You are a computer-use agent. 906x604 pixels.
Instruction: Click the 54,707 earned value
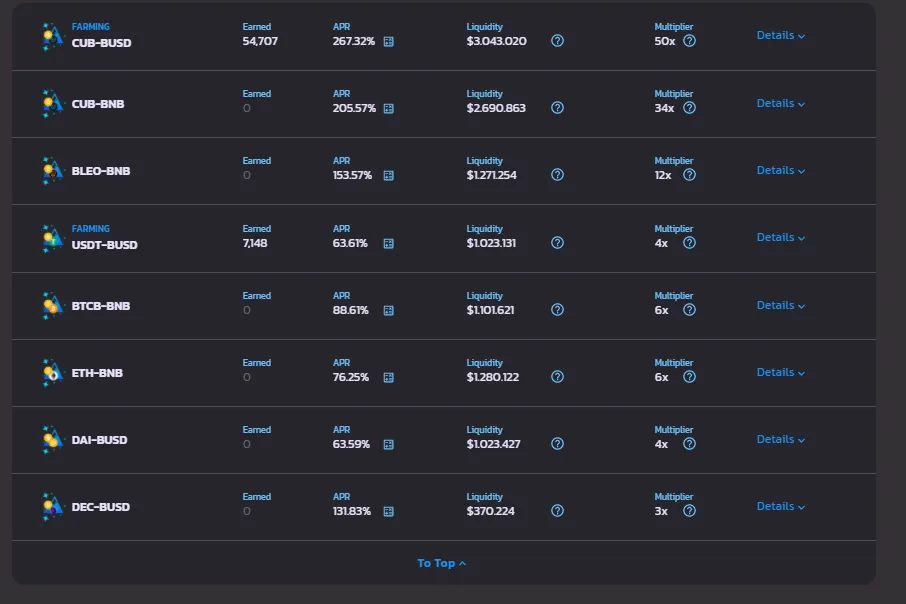coord(260,42)
